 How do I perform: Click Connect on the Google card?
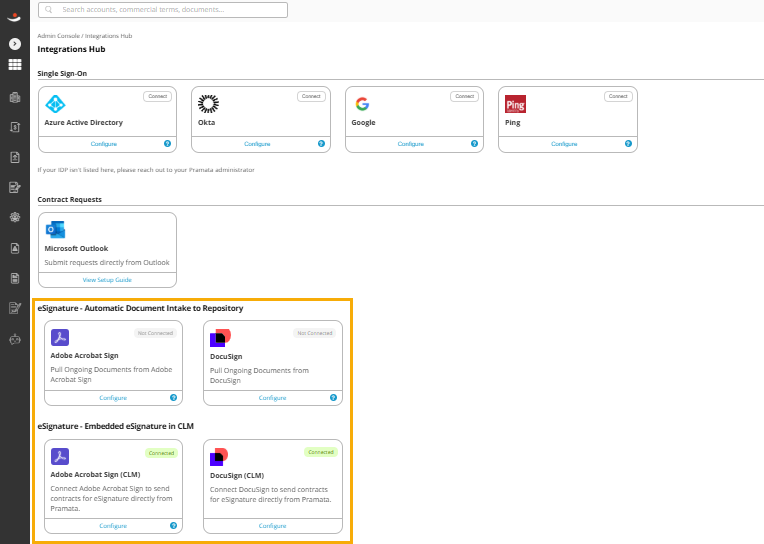(x=464, y=97)
